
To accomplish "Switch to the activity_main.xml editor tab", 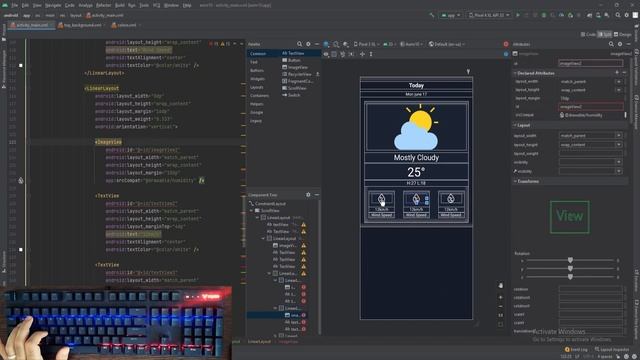I will click(x=32, y=25).
